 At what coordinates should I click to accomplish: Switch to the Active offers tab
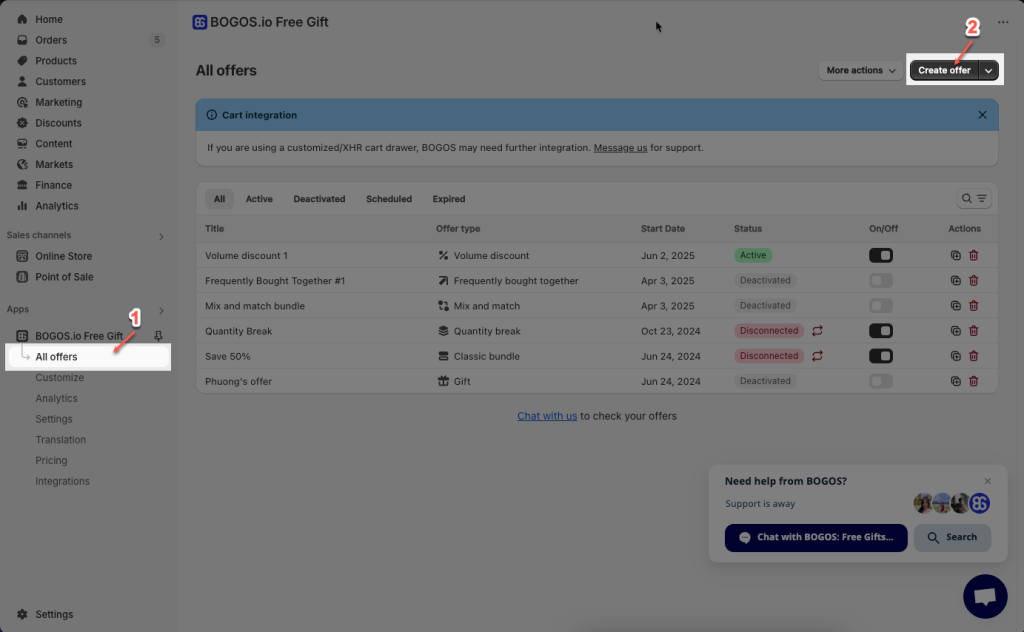click(x=259, y=199)
